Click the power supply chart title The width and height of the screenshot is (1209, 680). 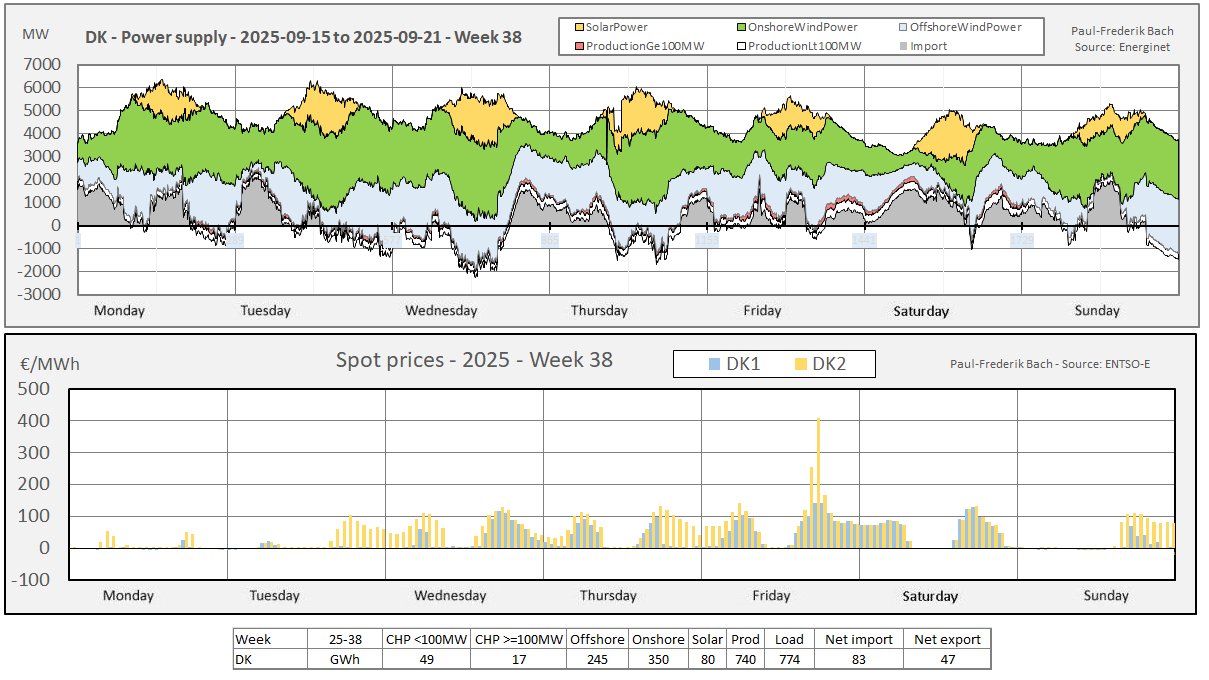tap(303, 39)
